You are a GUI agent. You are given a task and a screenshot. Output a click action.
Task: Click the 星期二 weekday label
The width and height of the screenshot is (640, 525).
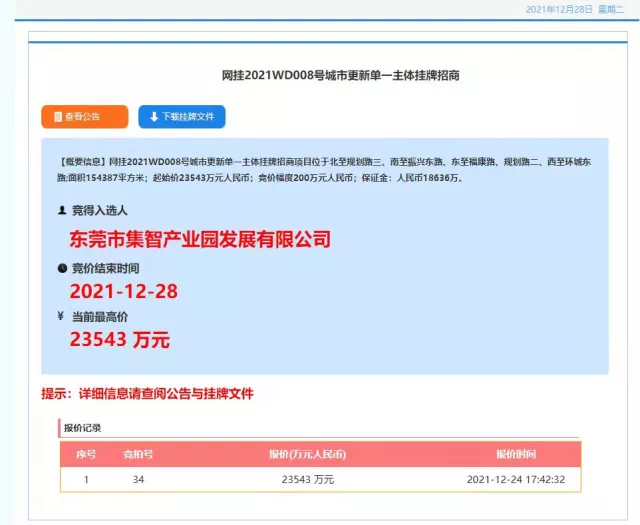pyautogui.click(x=611, y=9)
